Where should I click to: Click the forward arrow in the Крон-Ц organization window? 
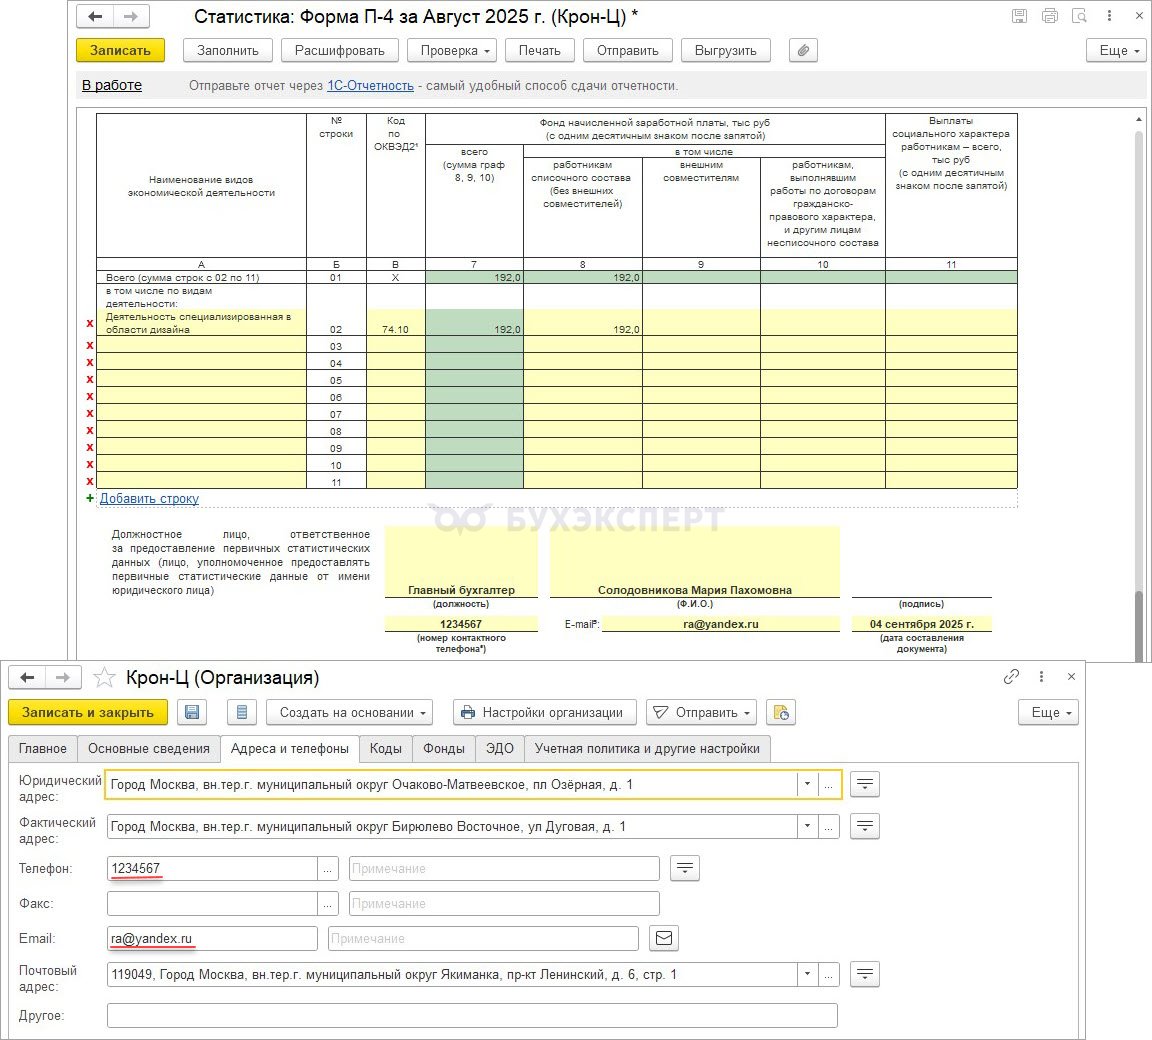[63, 677]
